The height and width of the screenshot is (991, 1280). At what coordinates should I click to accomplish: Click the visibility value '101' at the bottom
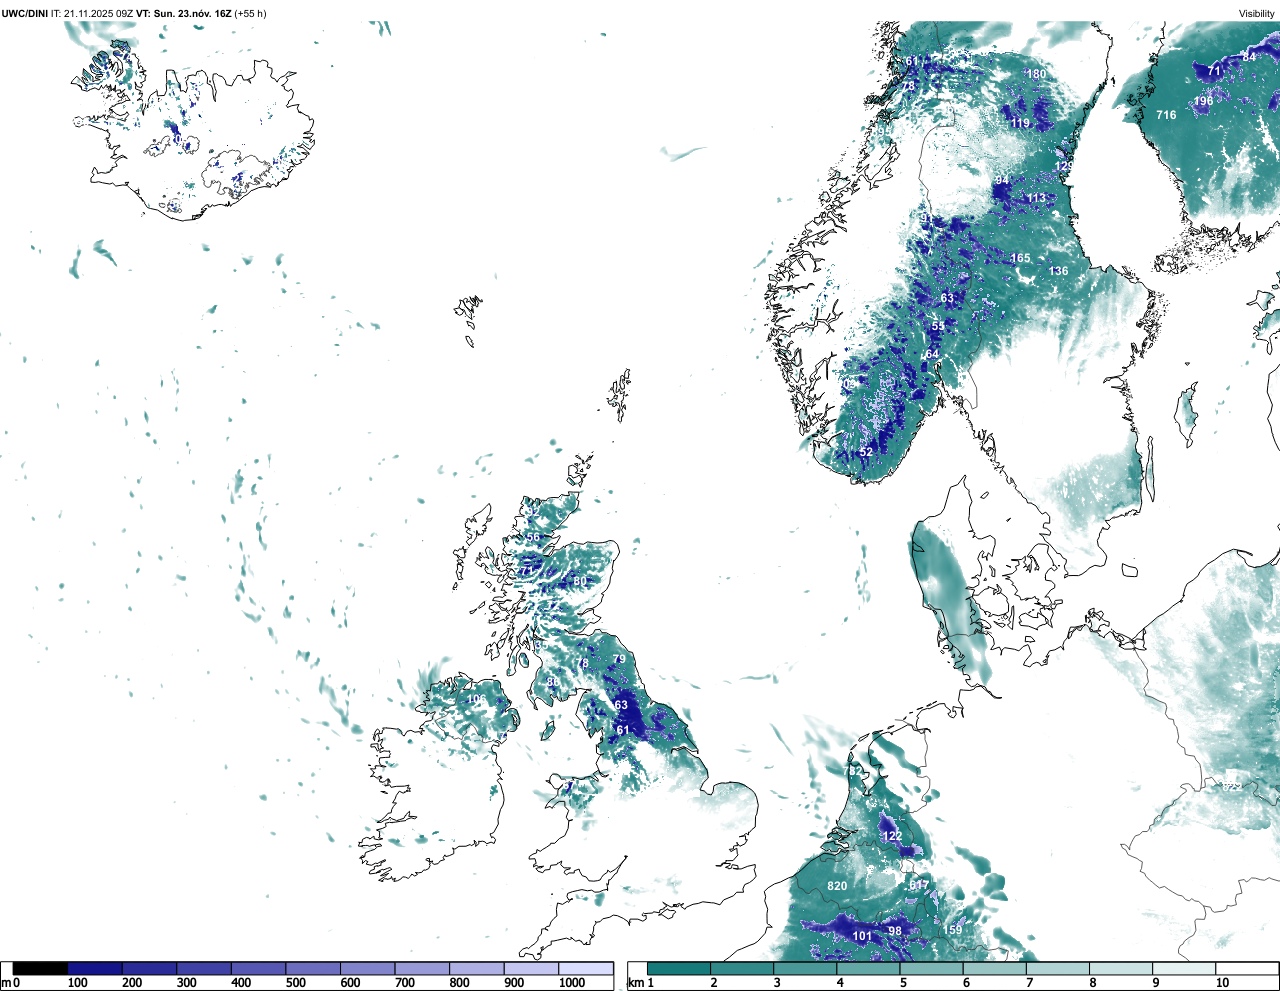pyautogui.click(x=862, y=936)
